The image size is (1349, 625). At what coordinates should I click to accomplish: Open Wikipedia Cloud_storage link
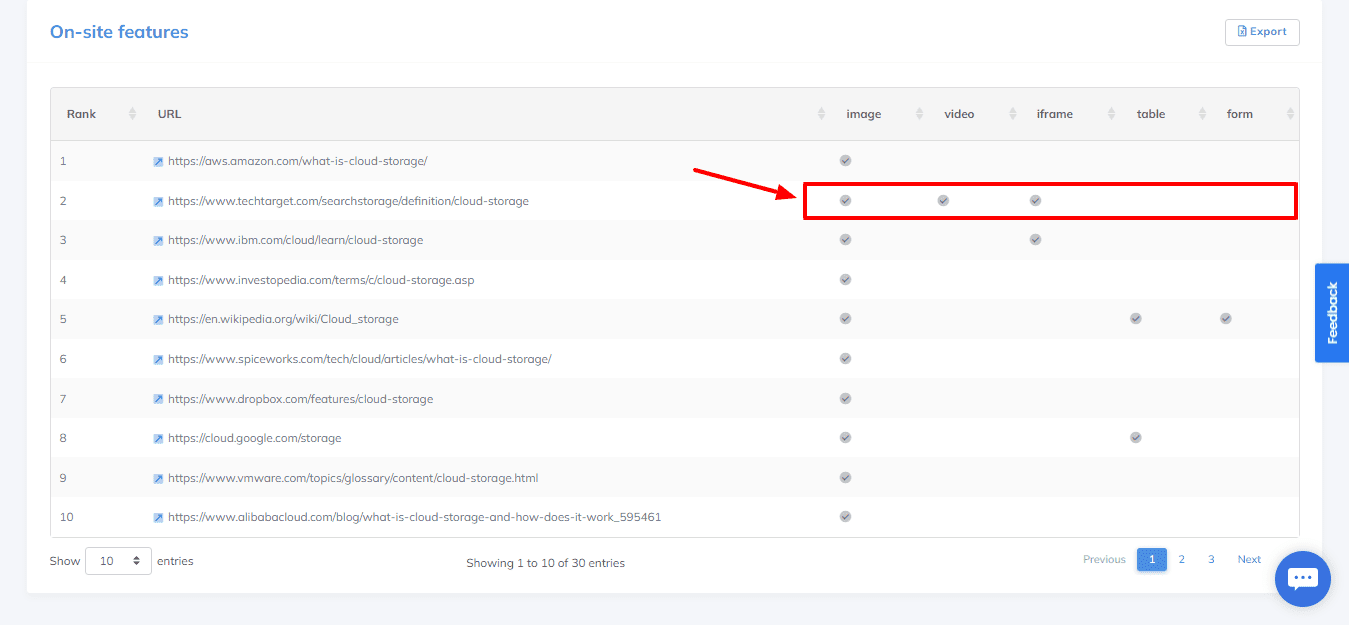(283, 320)
